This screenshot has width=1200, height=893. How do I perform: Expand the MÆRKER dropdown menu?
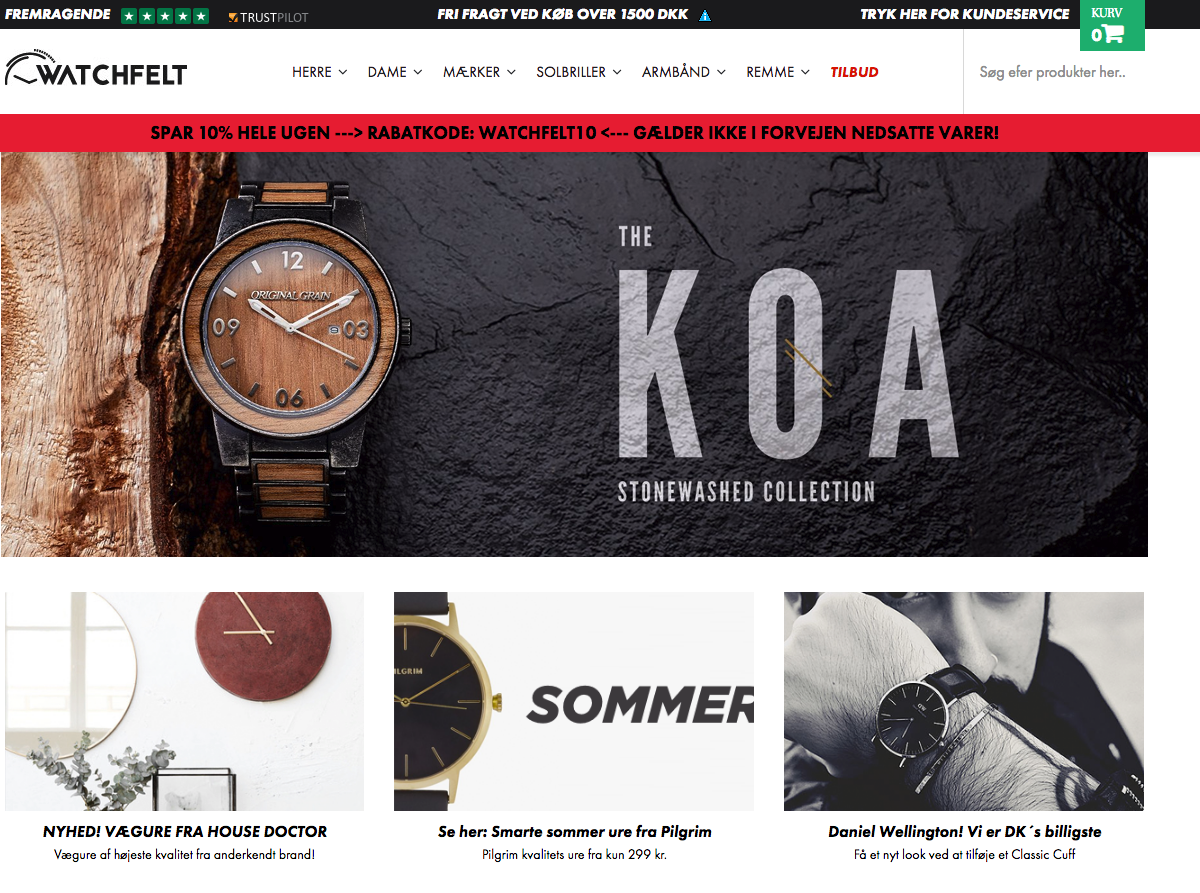479,72
